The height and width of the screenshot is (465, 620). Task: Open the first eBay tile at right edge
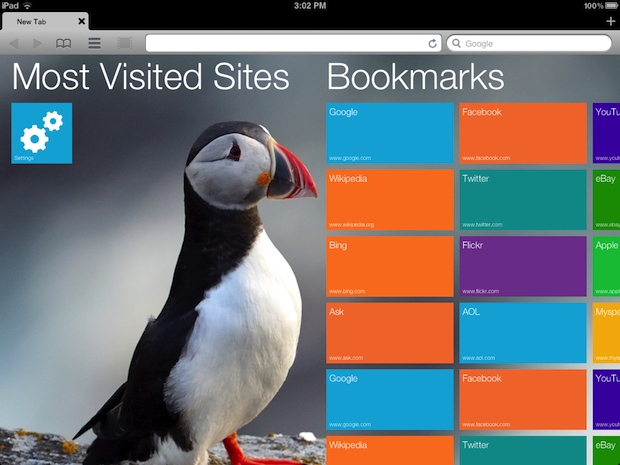(606, 200)
